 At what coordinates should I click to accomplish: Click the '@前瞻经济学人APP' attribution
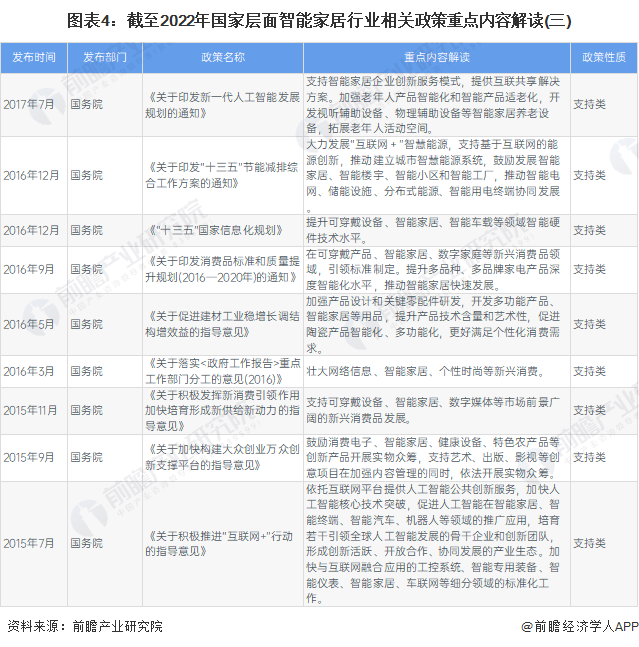pyautogui.click(x=580, y=626)
